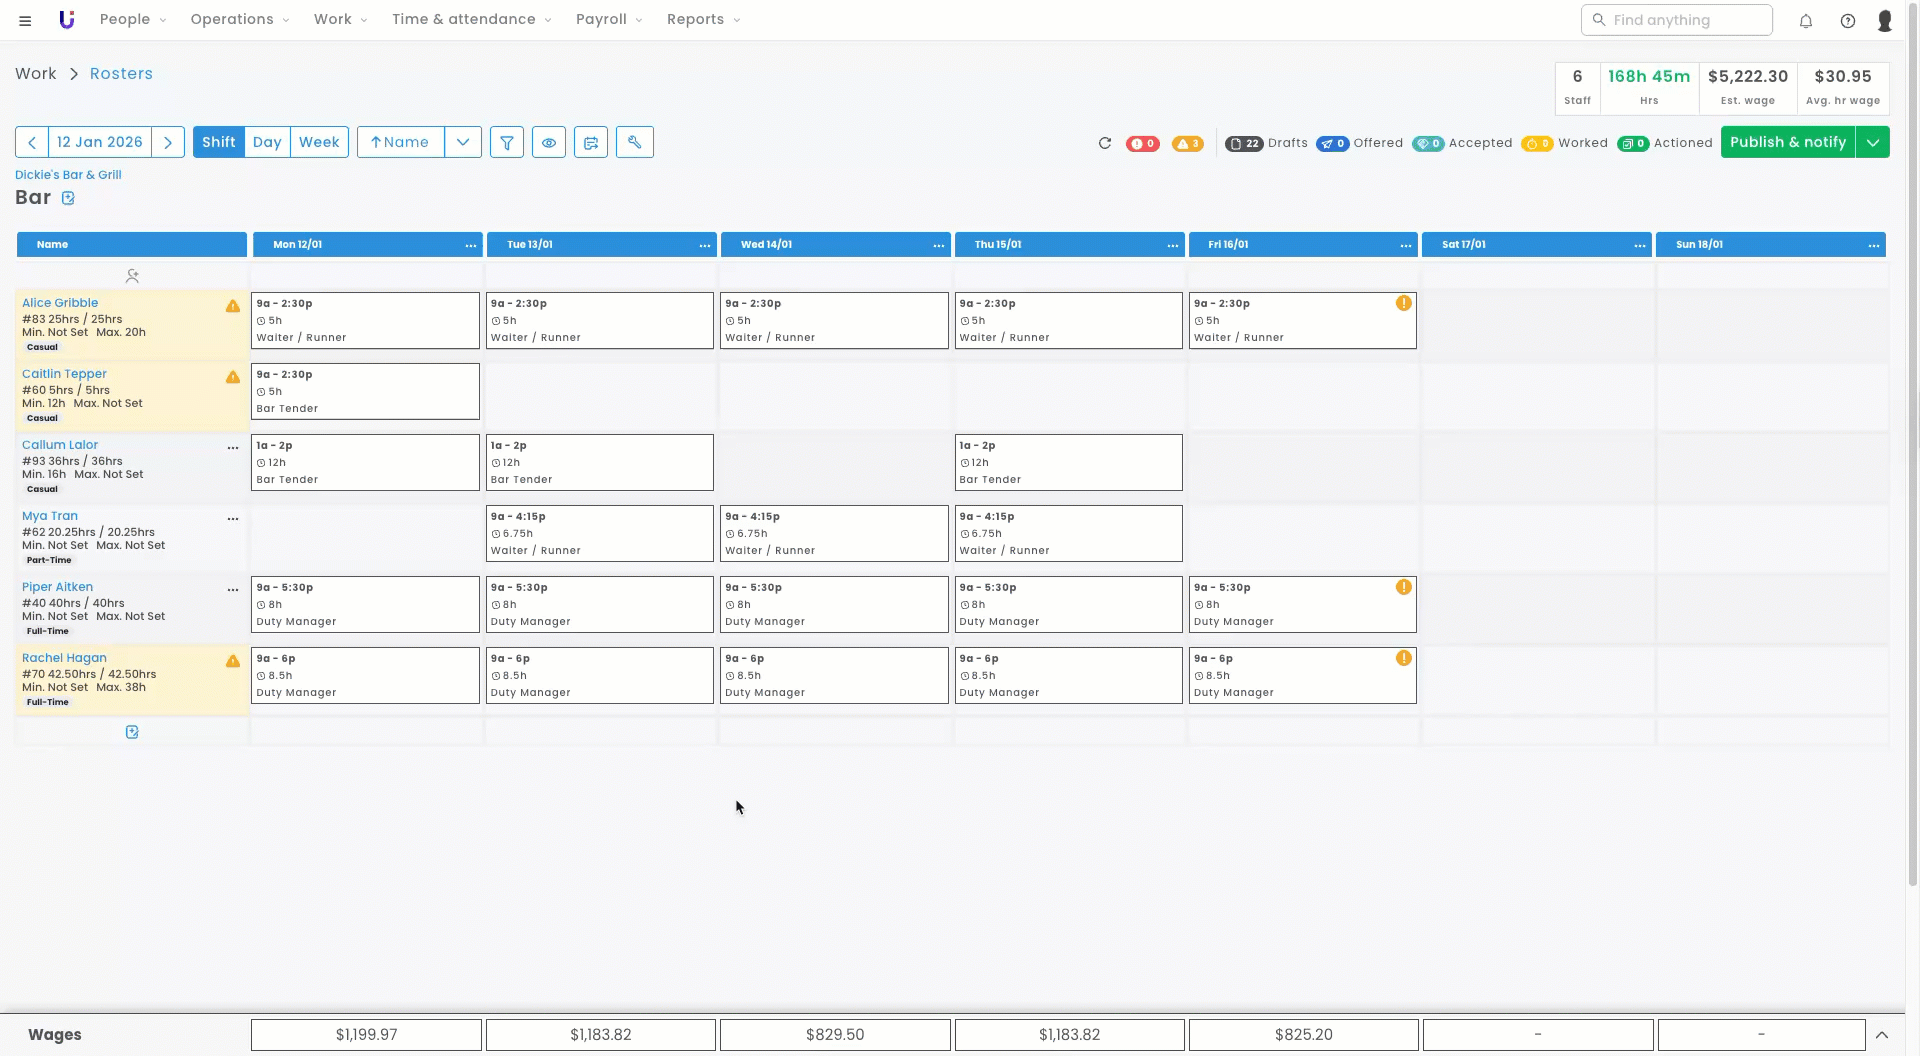Viewport: 1920px width, 1056px height.
Task: Go to the next week arrow
Action: pos(168,142)
